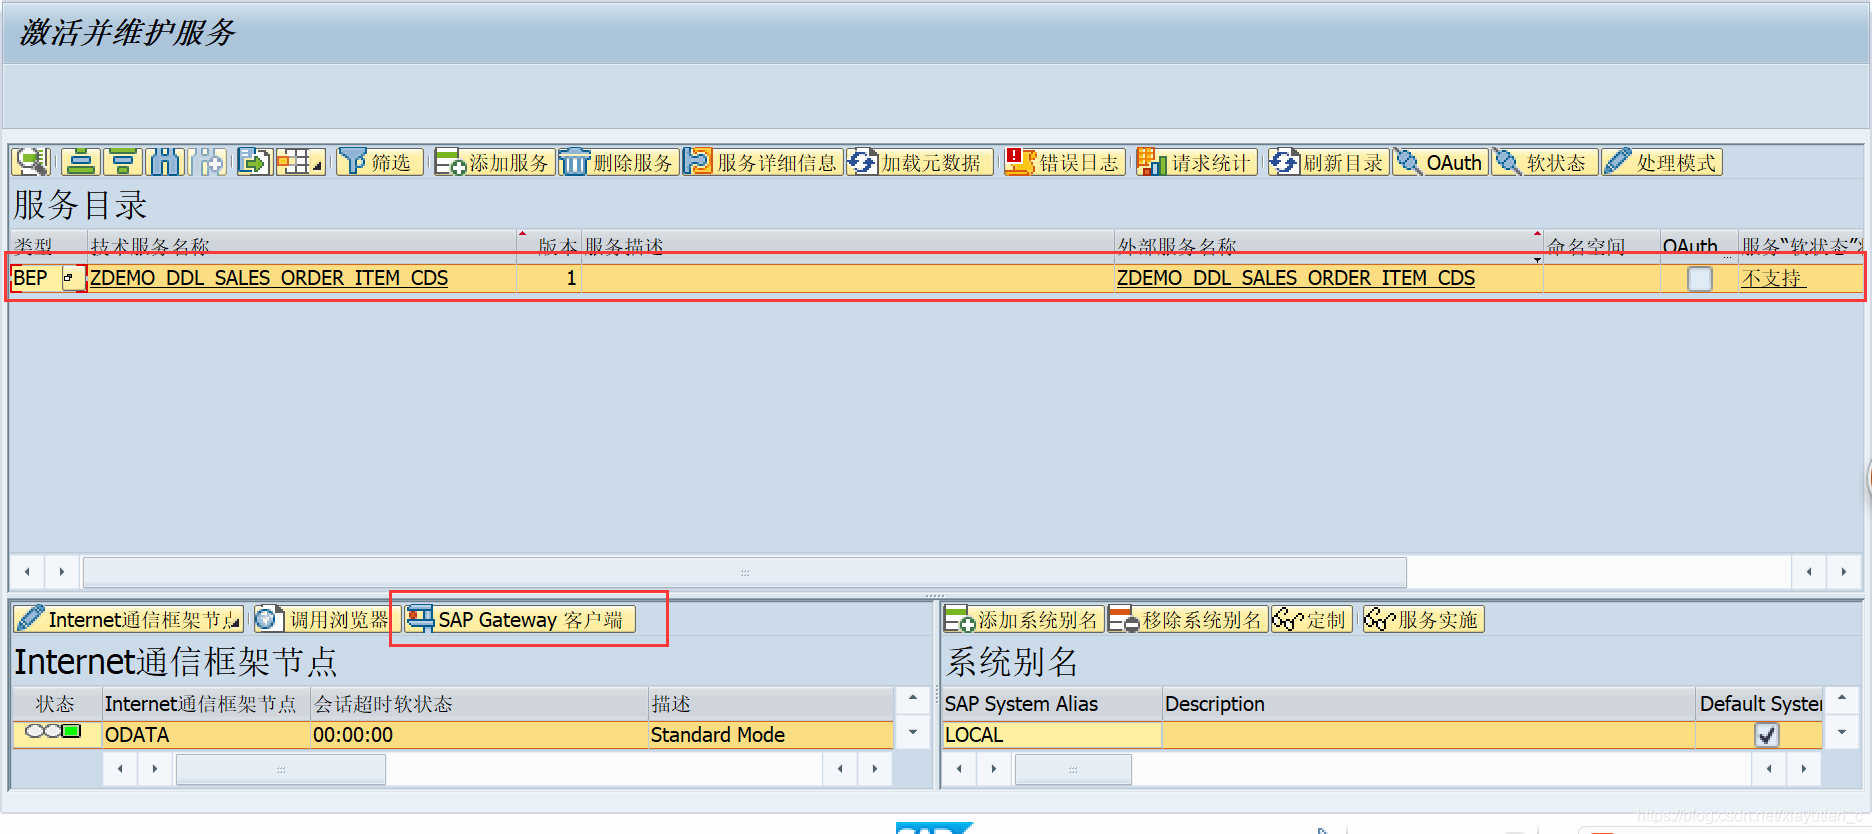Select the ODATA ICF node cell
The width and height of the screenshot is (1872, 834).
206,735
